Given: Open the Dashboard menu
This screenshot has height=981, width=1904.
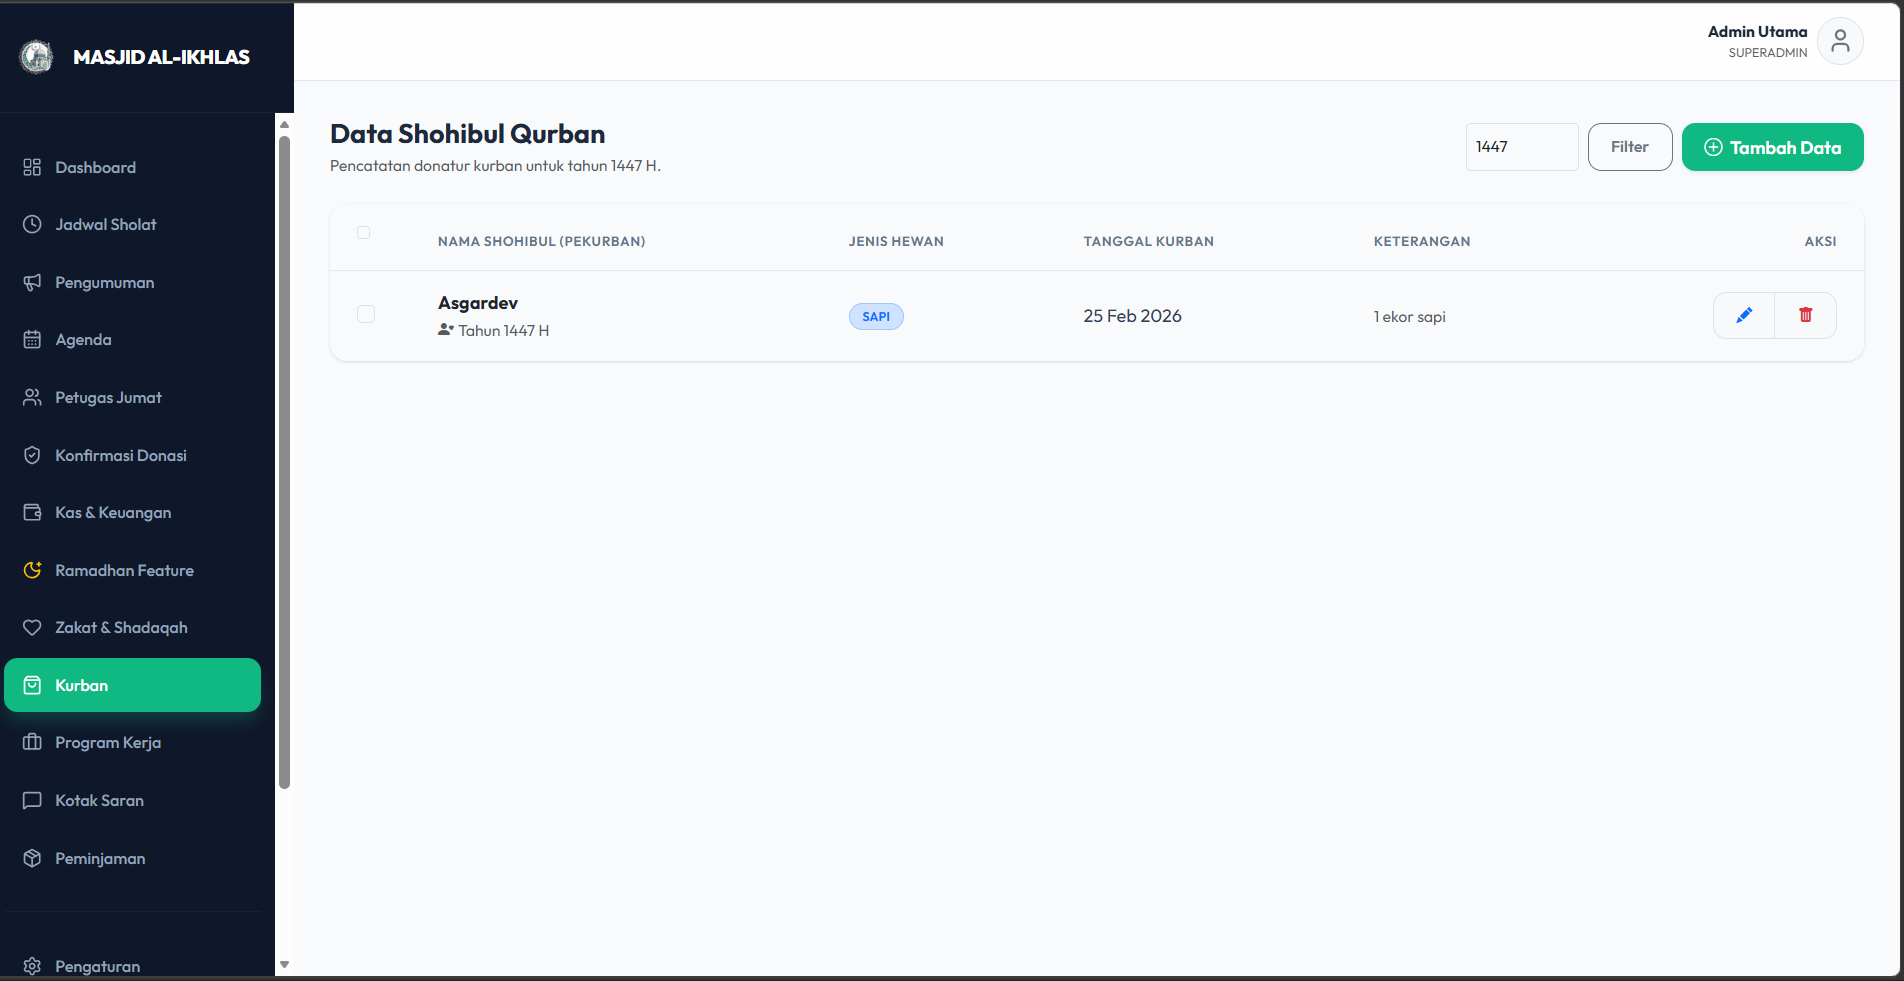Looking at the screenshot, I should pyautogui.click(x=132, y=167).
